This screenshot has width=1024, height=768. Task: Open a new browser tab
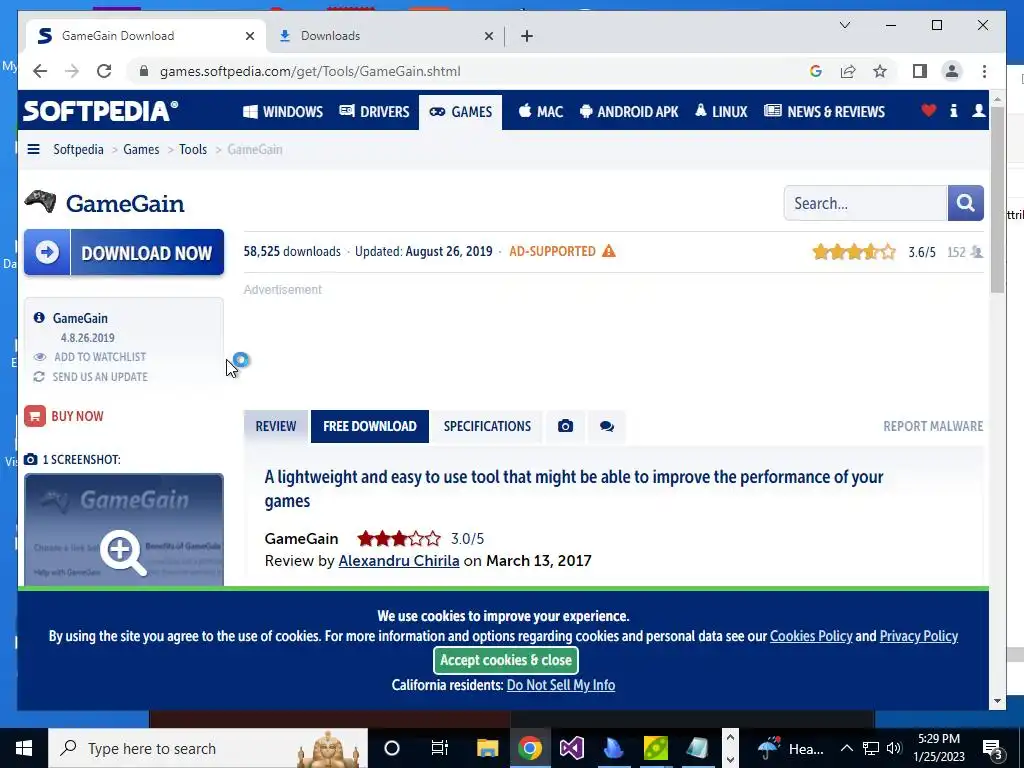527,36
